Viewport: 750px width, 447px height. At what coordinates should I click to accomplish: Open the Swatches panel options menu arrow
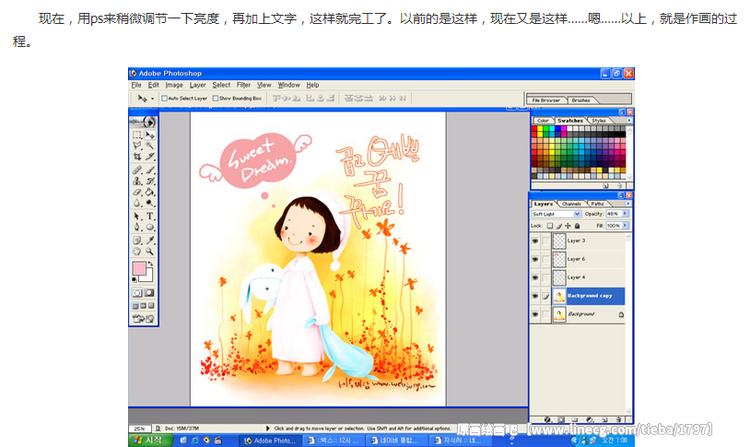[x=629, y=120]
